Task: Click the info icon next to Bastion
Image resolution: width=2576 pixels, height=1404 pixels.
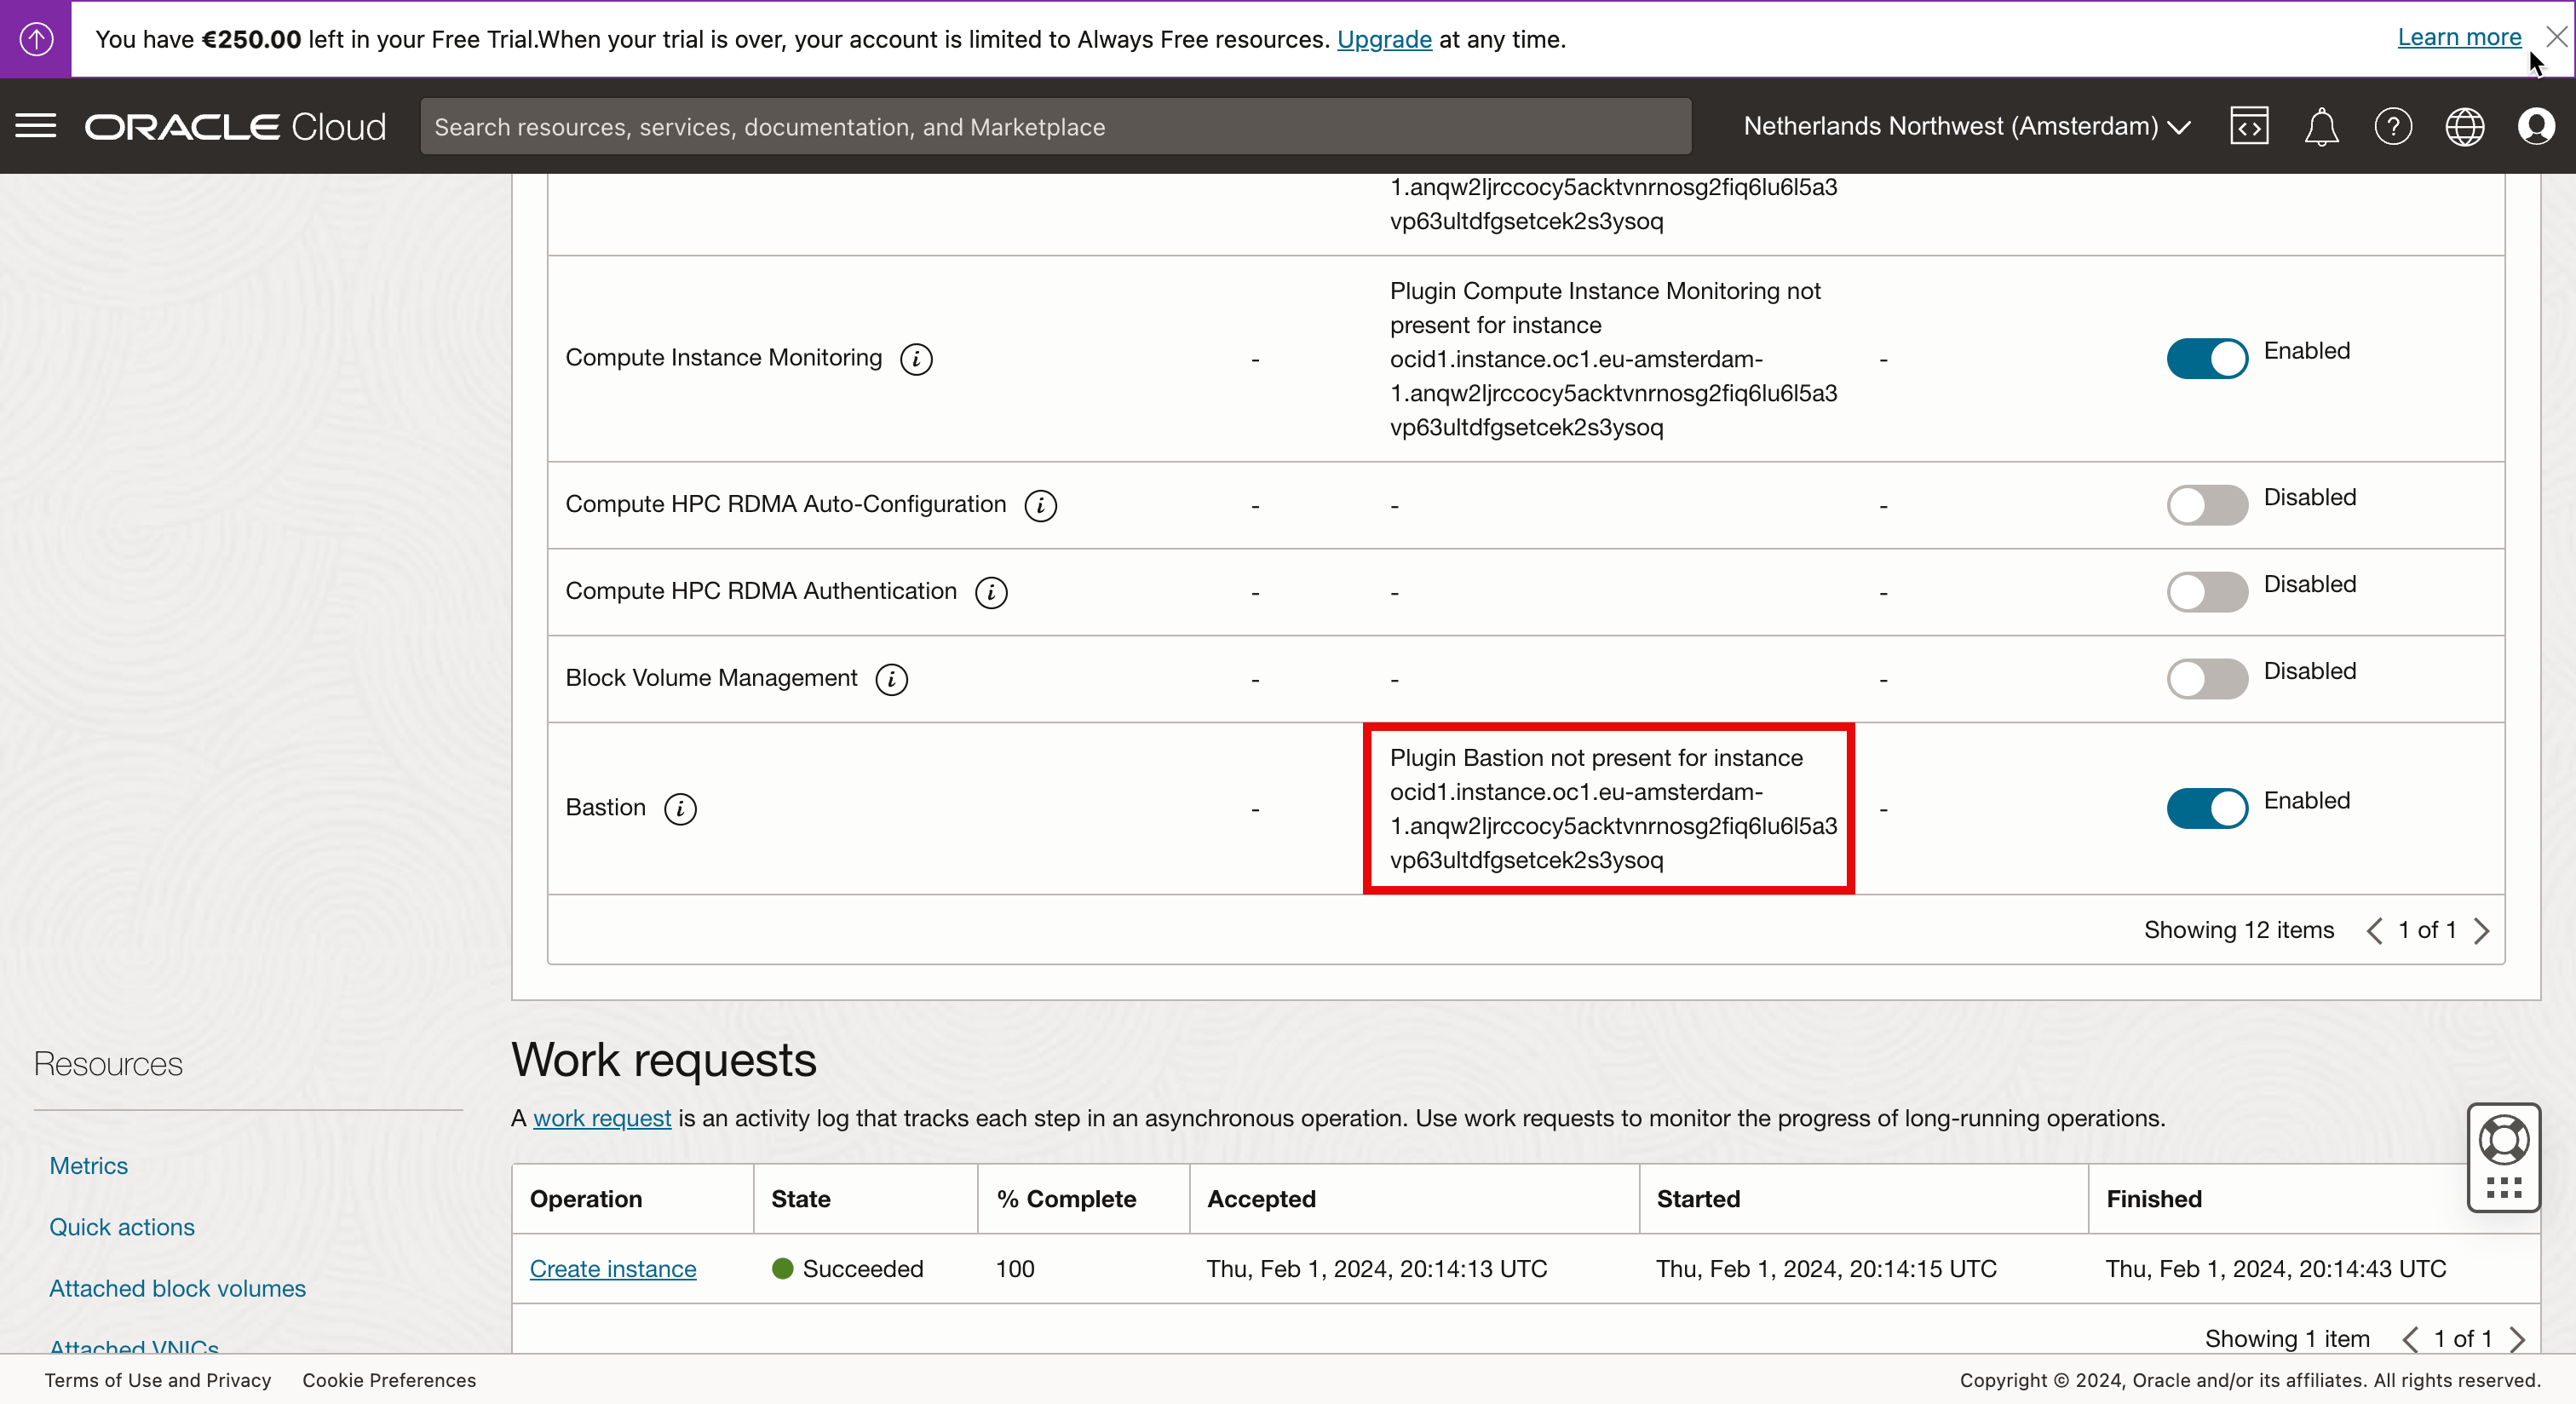Action: (680, 808)
